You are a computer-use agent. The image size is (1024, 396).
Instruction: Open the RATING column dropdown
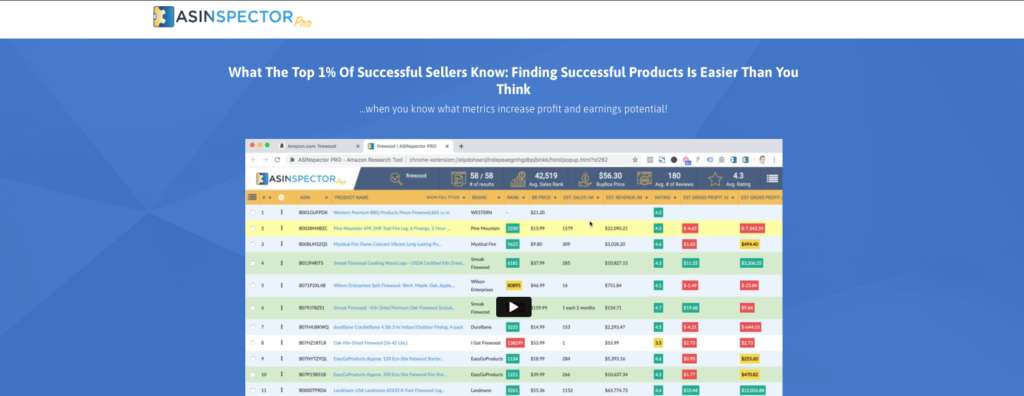click(675, 197)
